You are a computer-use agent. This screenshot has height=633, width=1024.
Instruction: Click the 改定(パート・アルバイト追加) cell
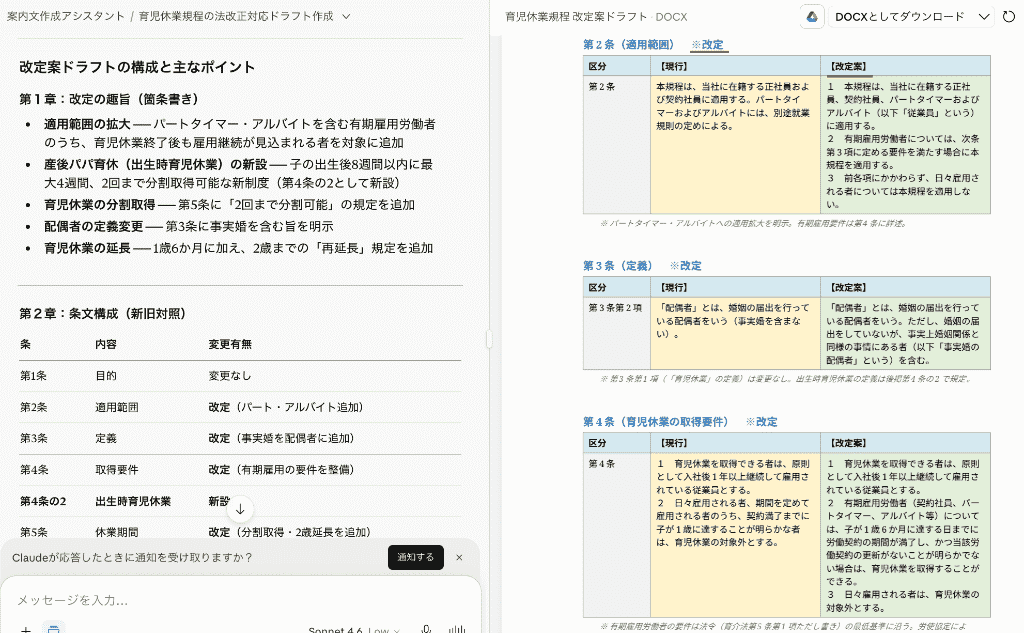pos(286,407)
